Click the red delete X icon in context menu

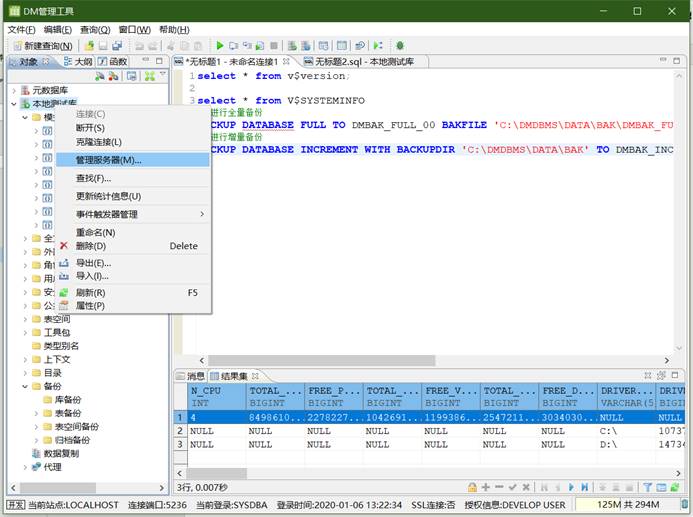click(64, 246)
